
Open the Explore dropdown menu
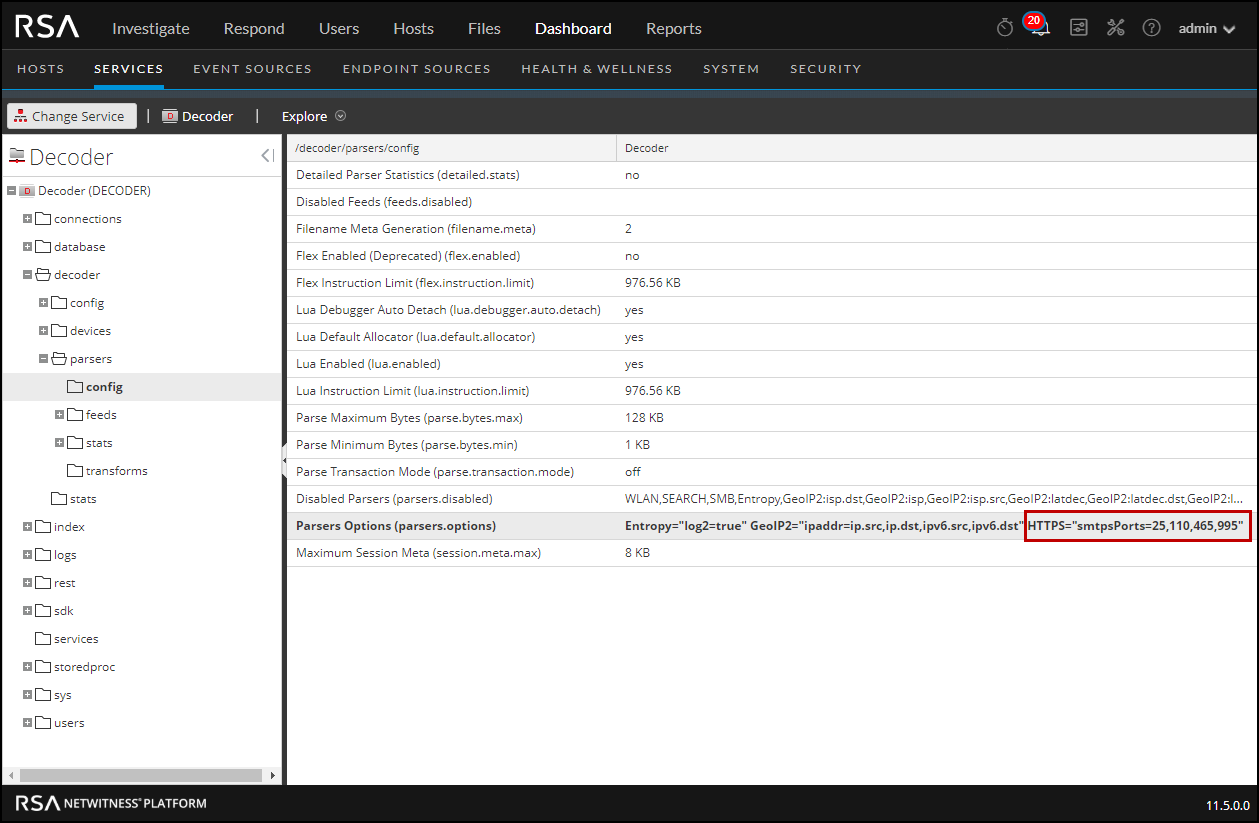[x=313, y=116]
